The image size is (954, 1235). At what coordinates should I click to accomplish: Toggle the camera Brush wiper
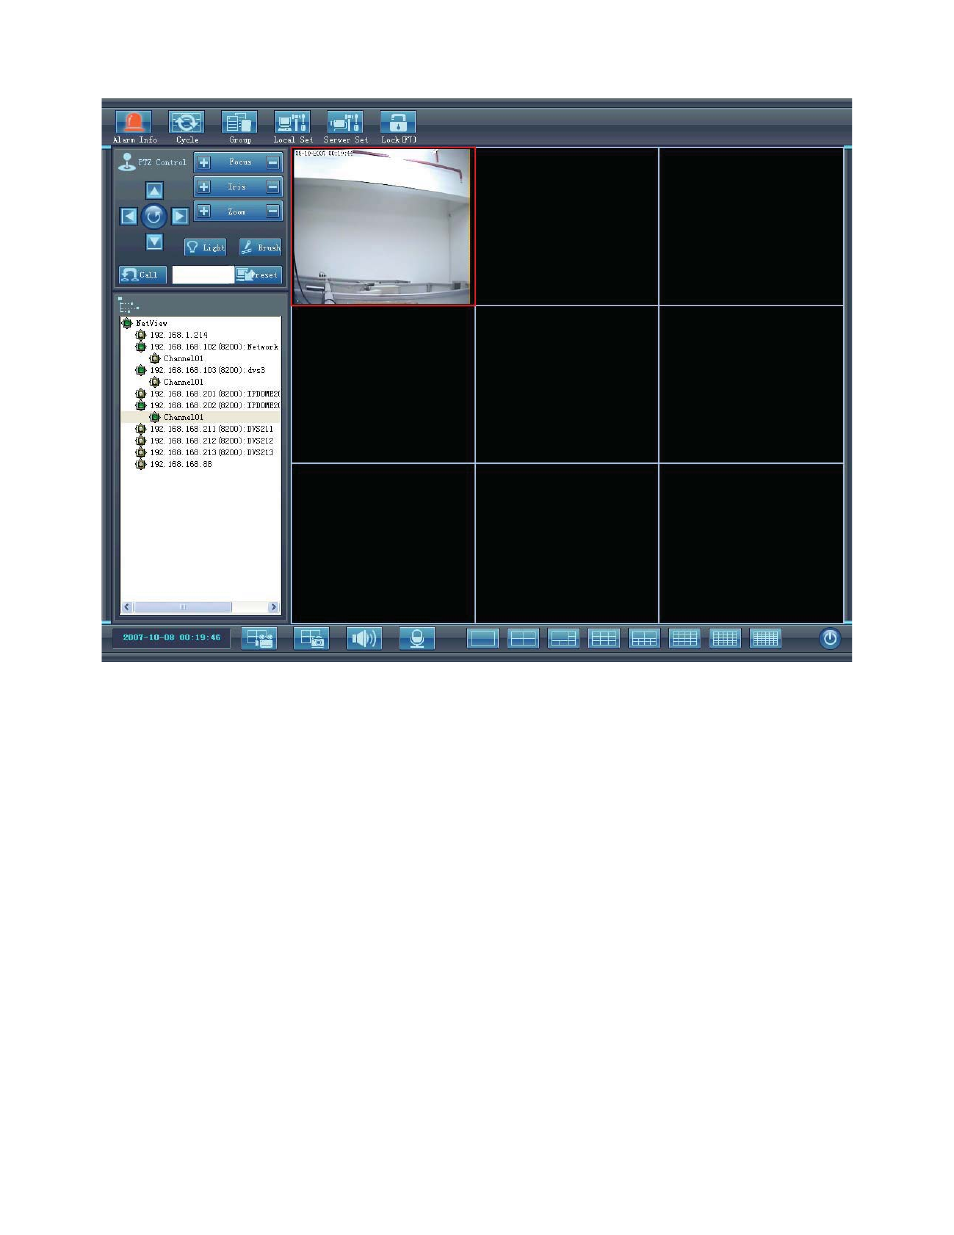(260, 247)
